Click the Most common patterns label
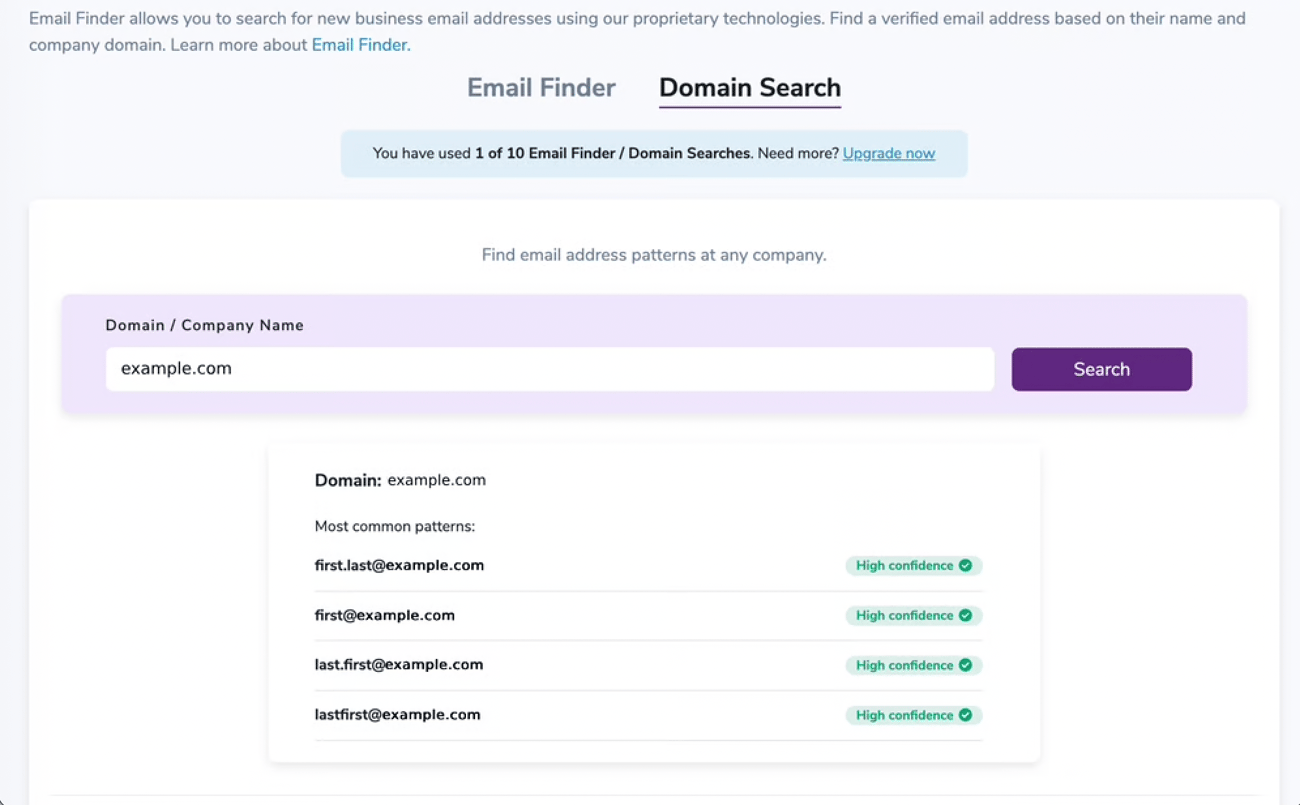Screen dimensions: 1300x805 point(395,526)
